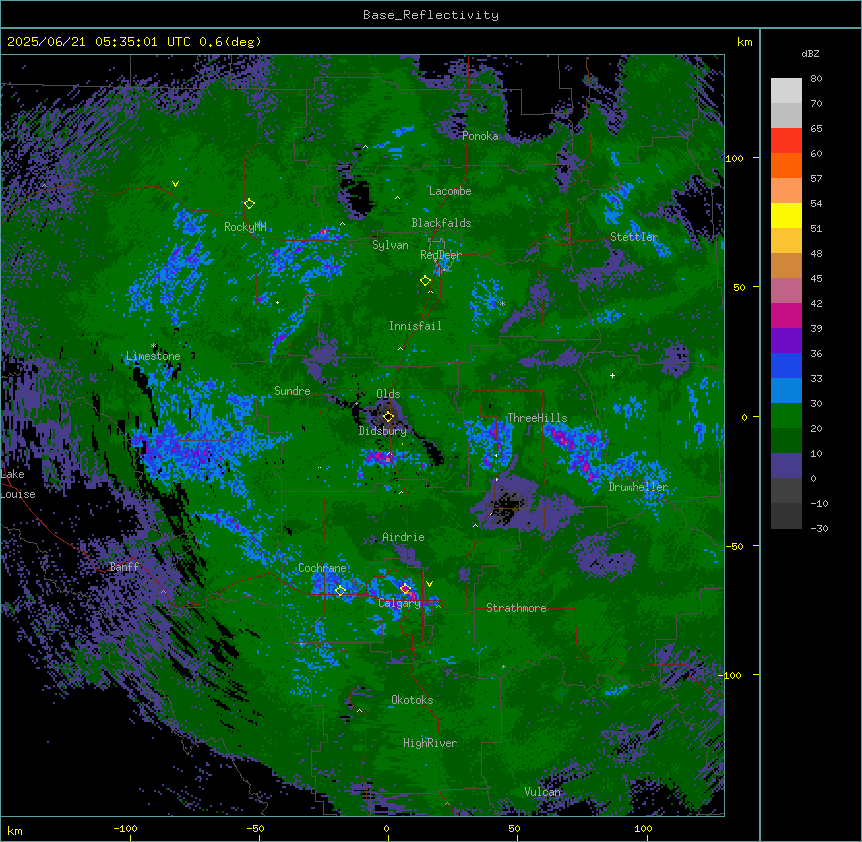
Task: Select the HighRiver label
Action: click(430, 743)
